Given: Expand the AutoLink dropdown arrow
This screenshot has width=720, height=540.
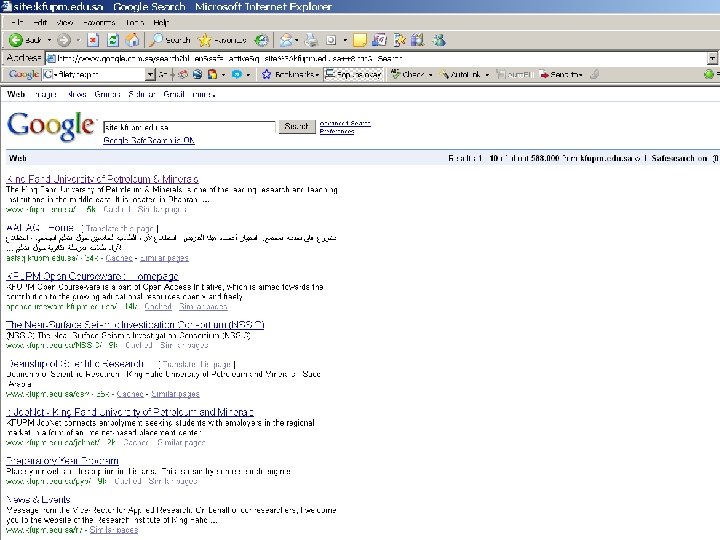Looking at the screenshot, I should [487, 75].
